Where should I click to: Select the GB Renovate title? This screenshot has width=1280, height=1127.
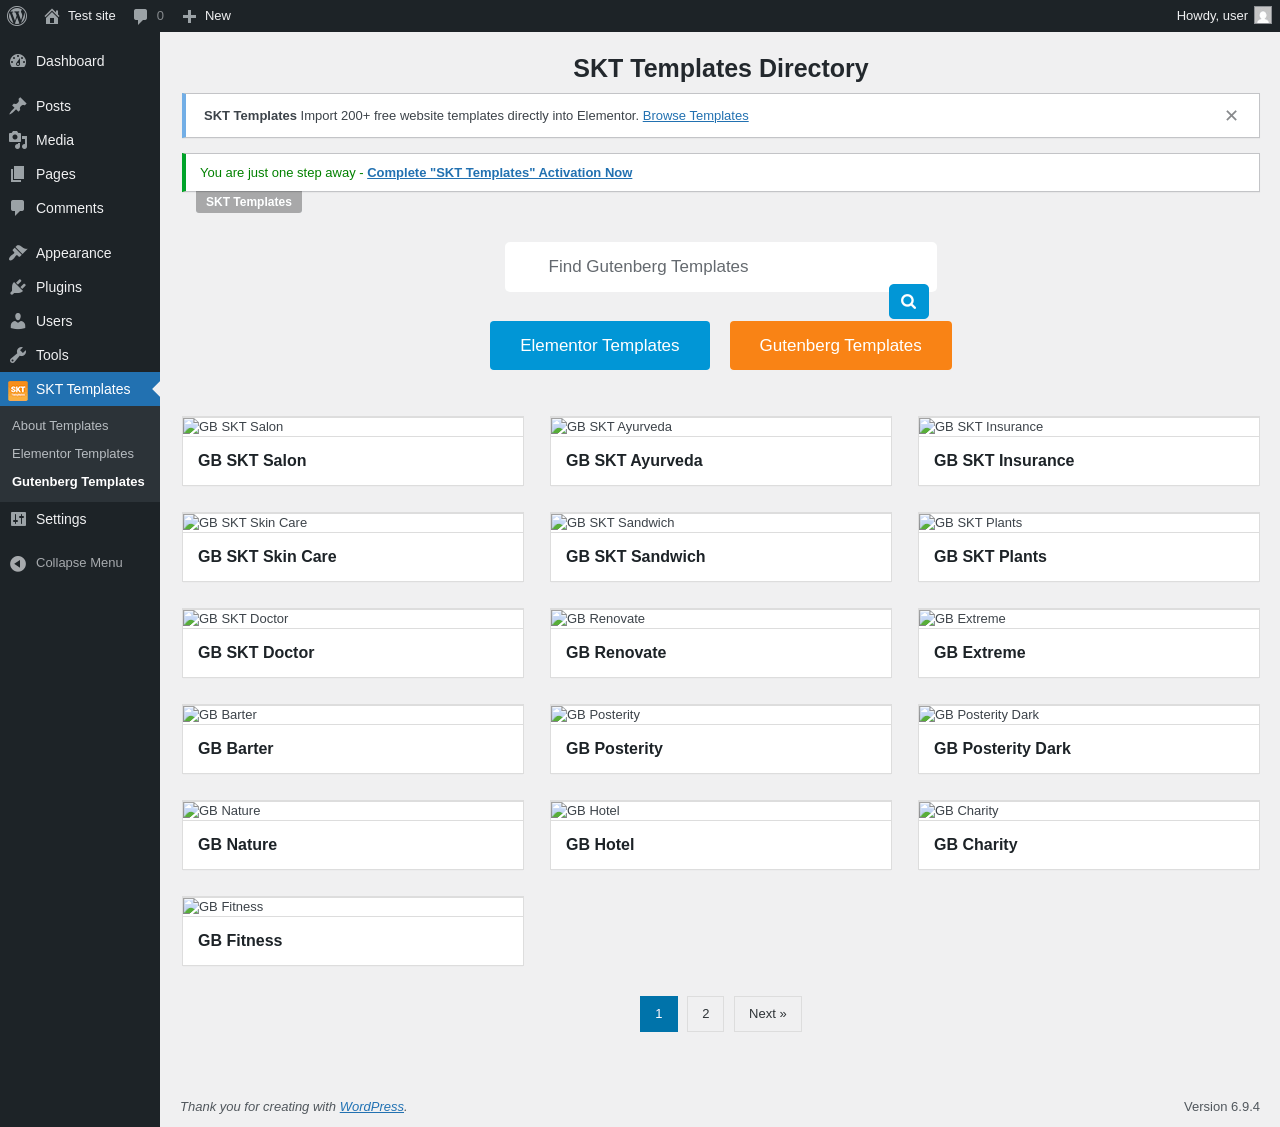click(x=616, y=653)
